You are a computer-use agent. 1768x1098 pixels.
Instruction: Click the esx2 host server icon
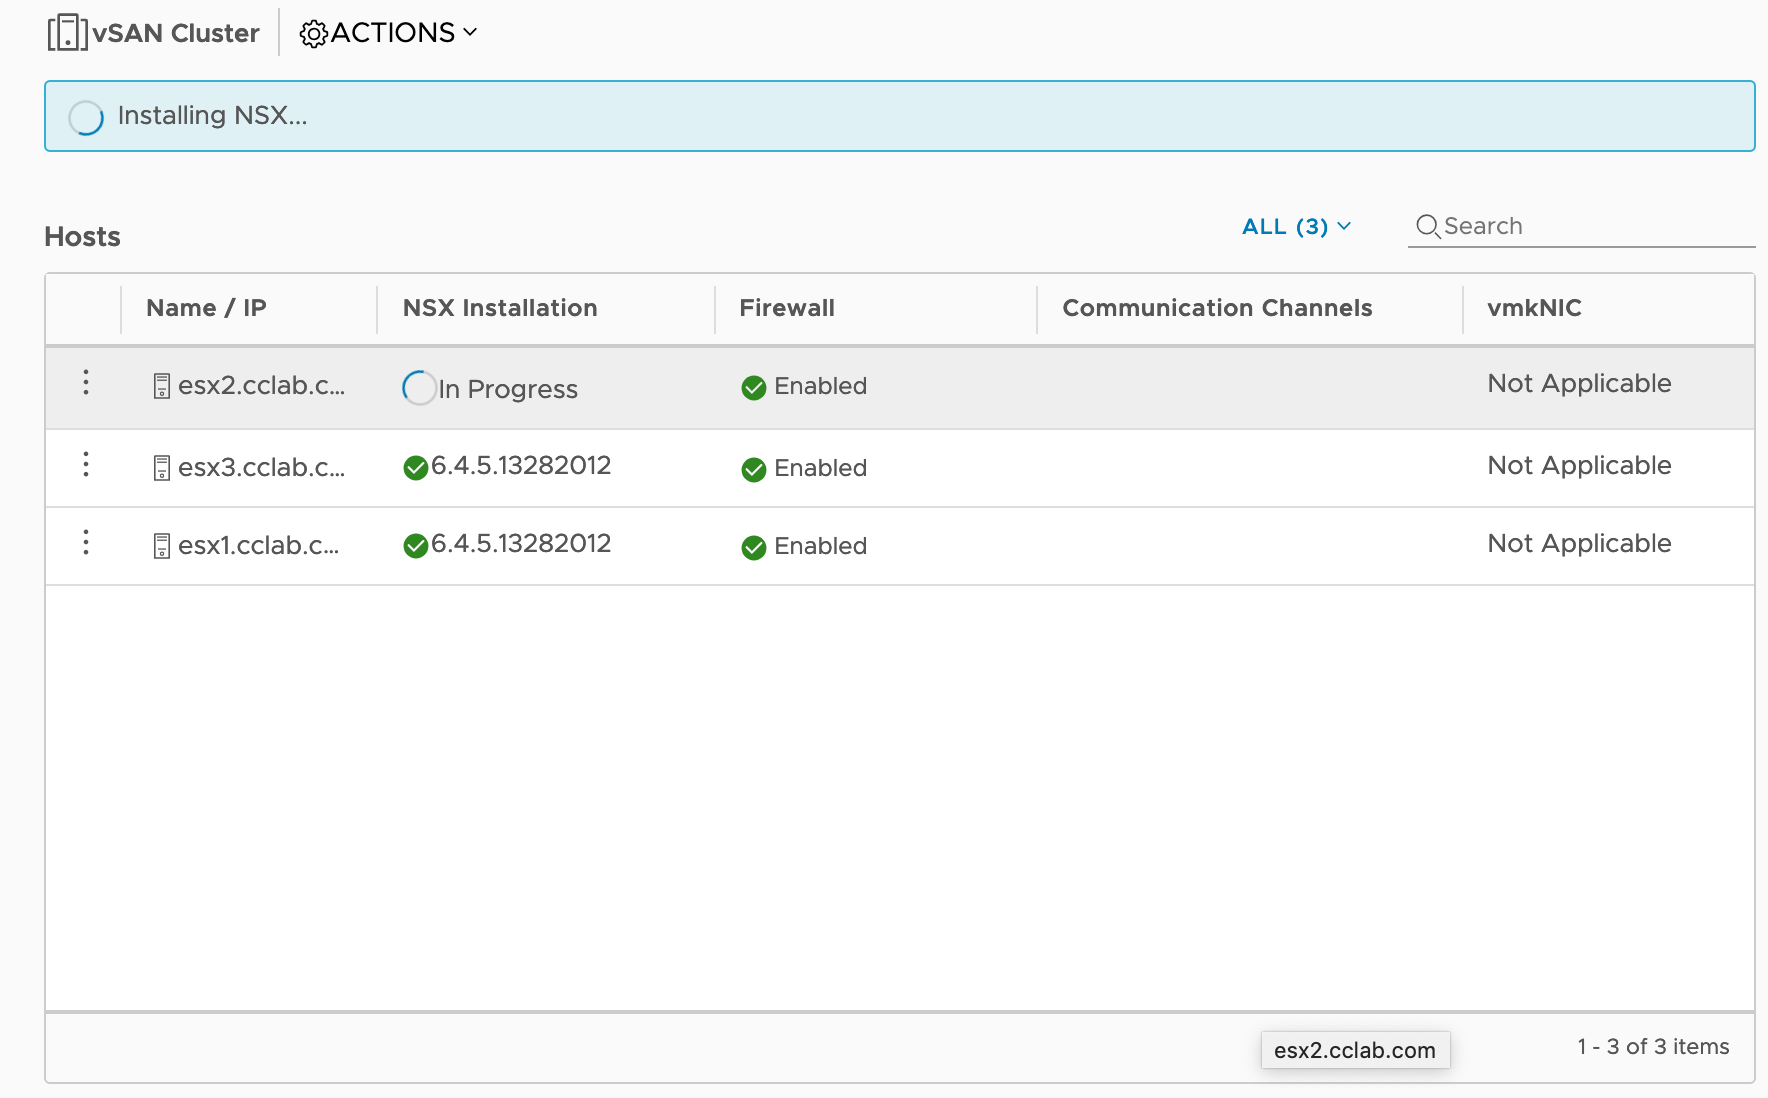click(162, 386)
